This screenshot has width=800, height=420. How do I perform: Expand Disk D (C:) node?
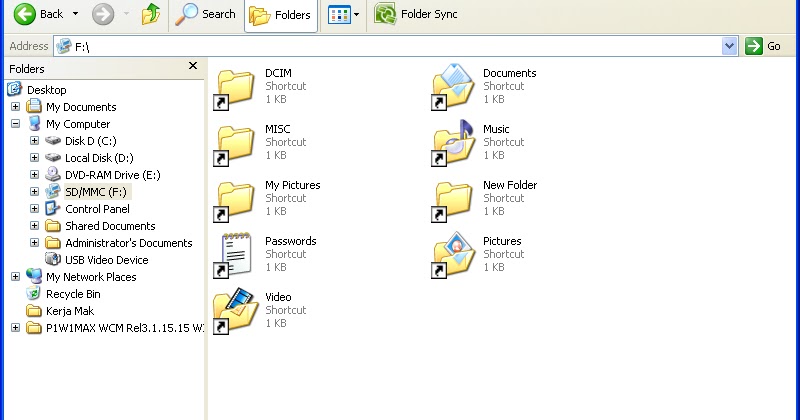point(34,140)
